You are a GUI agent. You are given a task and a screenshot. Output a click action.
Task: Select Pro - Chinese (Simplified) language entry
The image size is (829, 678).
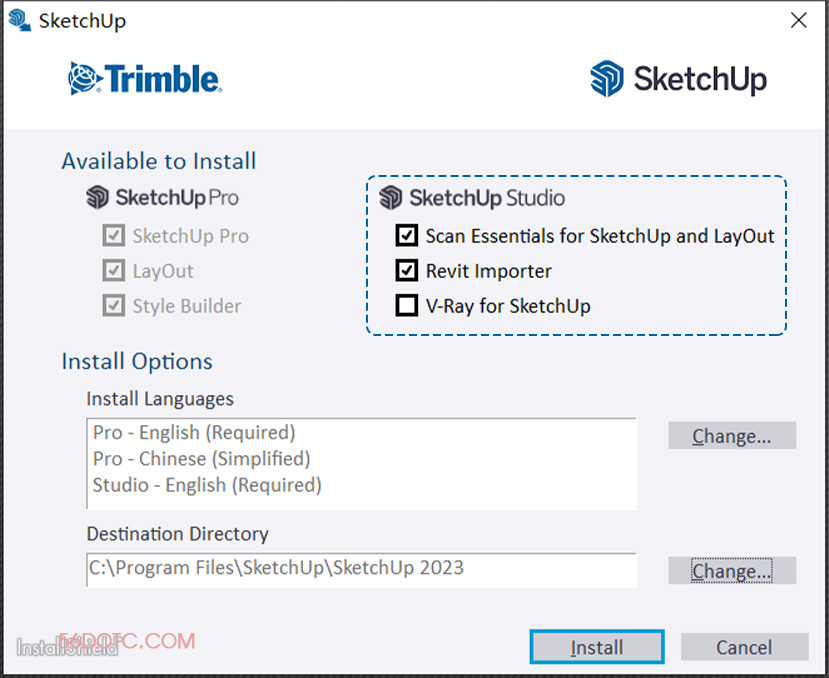[x=201, y=459]
